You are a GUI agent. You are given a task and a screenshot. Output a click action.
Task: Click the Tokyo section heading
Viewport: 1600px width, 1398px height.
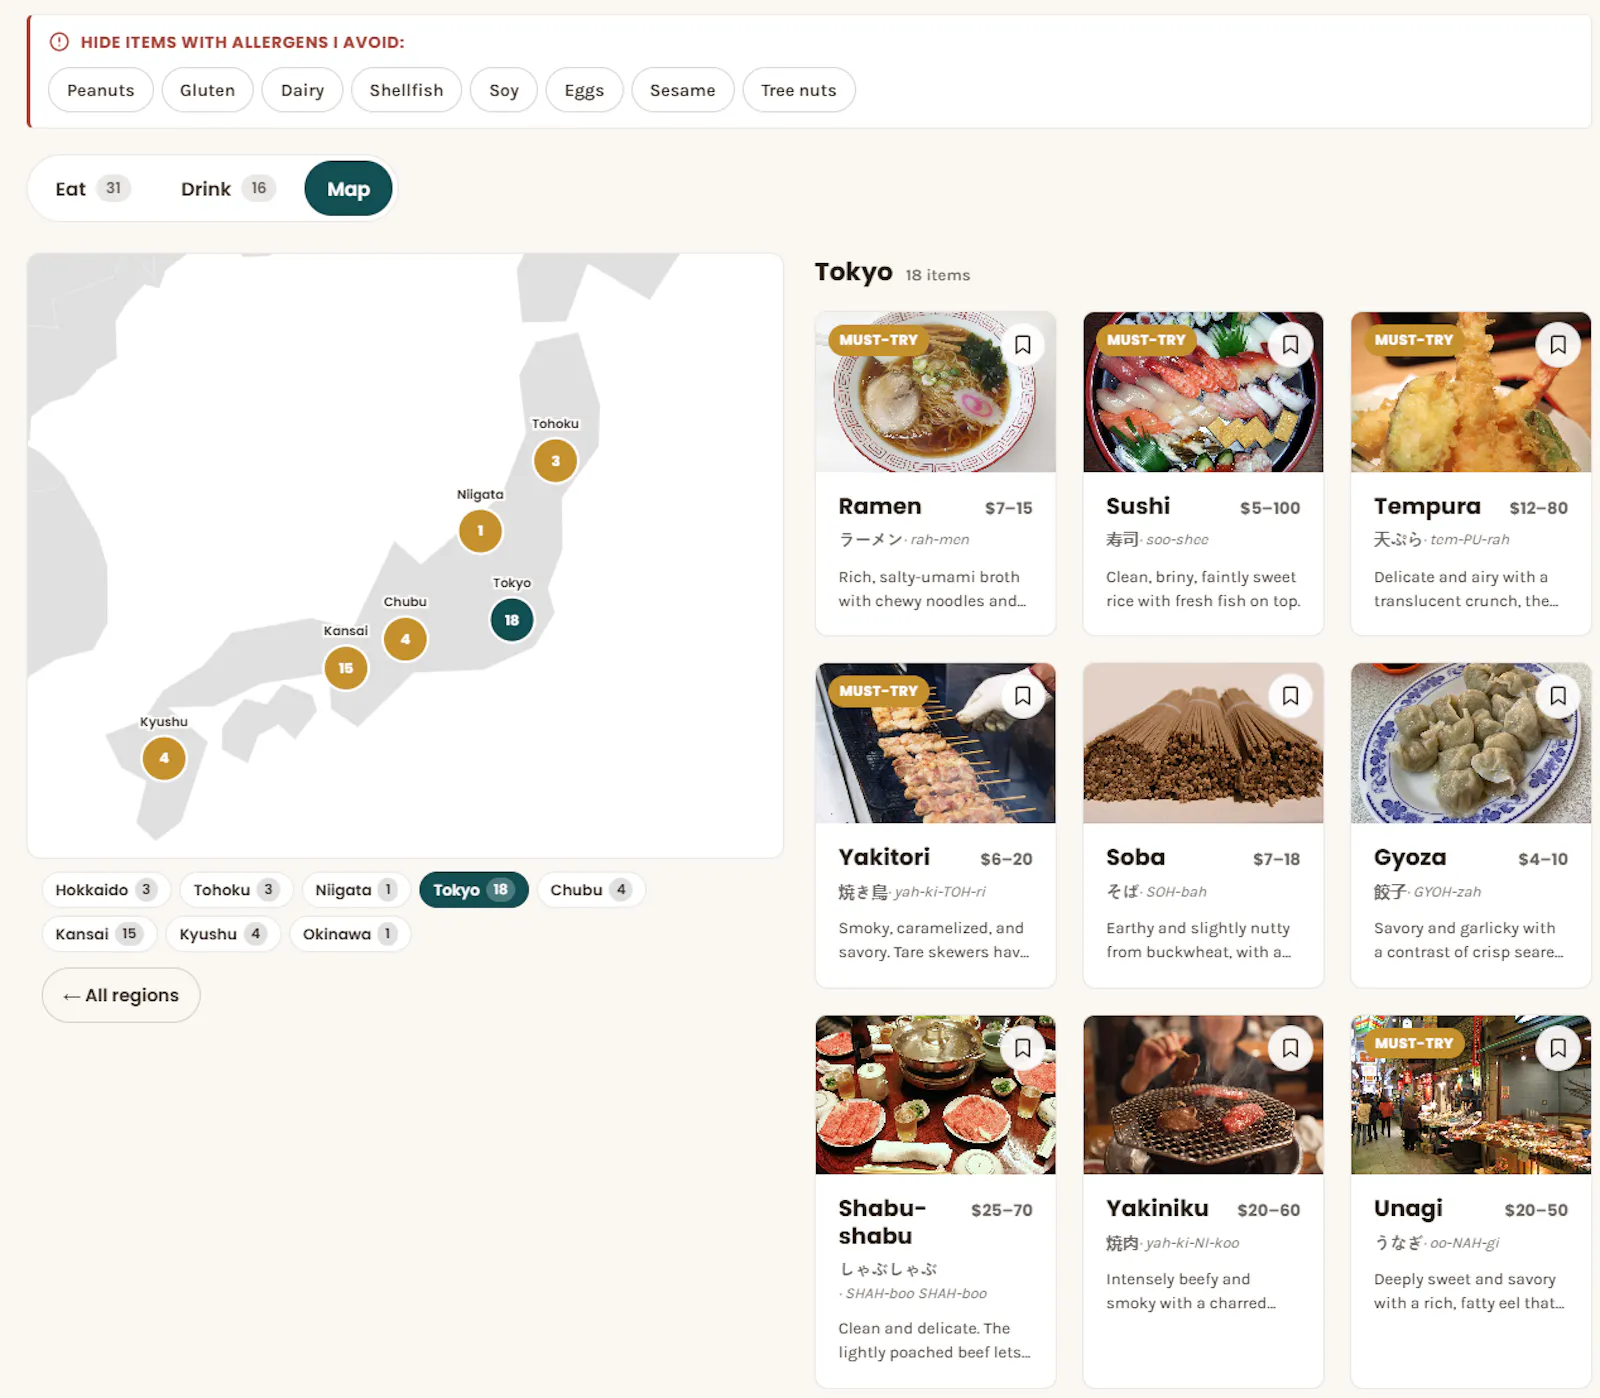coord(853,272)
